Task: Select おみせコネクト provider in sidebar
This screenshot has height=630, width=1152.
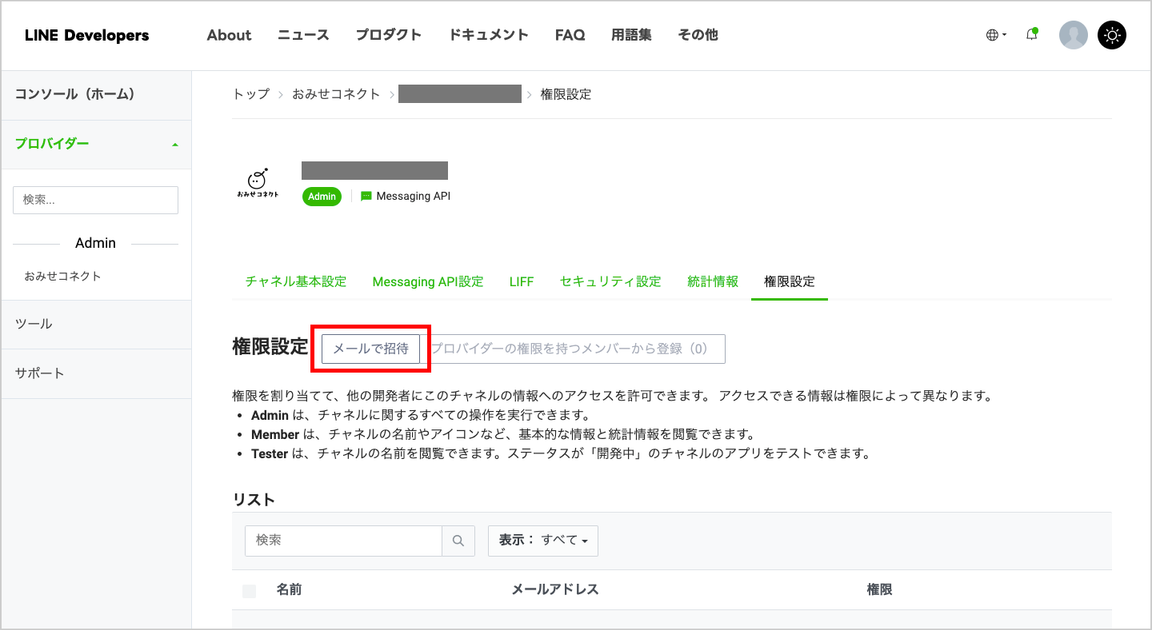Action: 62,276
